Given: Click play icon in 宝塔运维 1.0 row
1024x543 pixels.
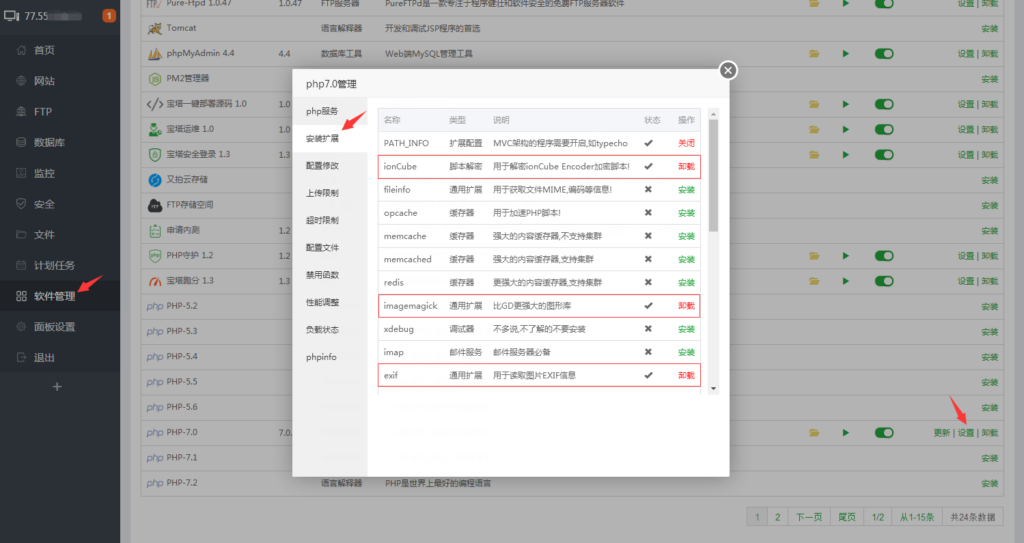Looking at the screenshot, I should 846,129.
